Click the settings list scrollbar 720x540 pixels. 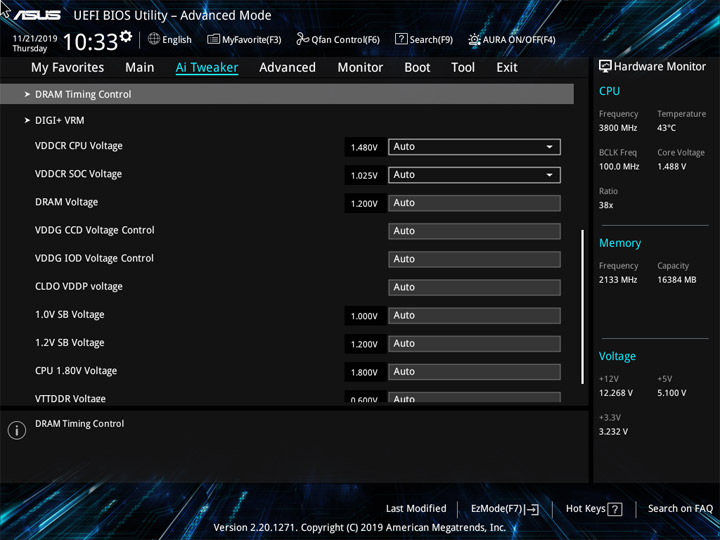[x=583, y=307]
